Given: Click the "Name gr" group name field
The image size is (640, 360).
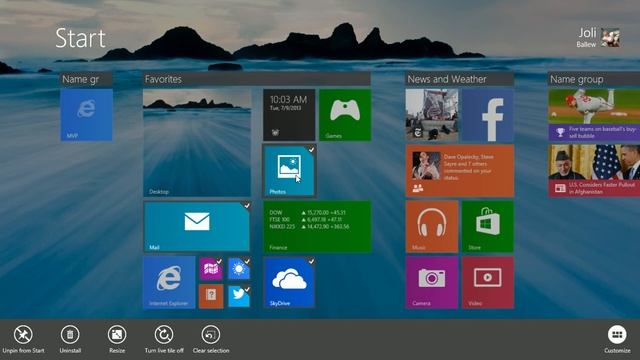Looking at the screenshot, I should tap(86, 79).
